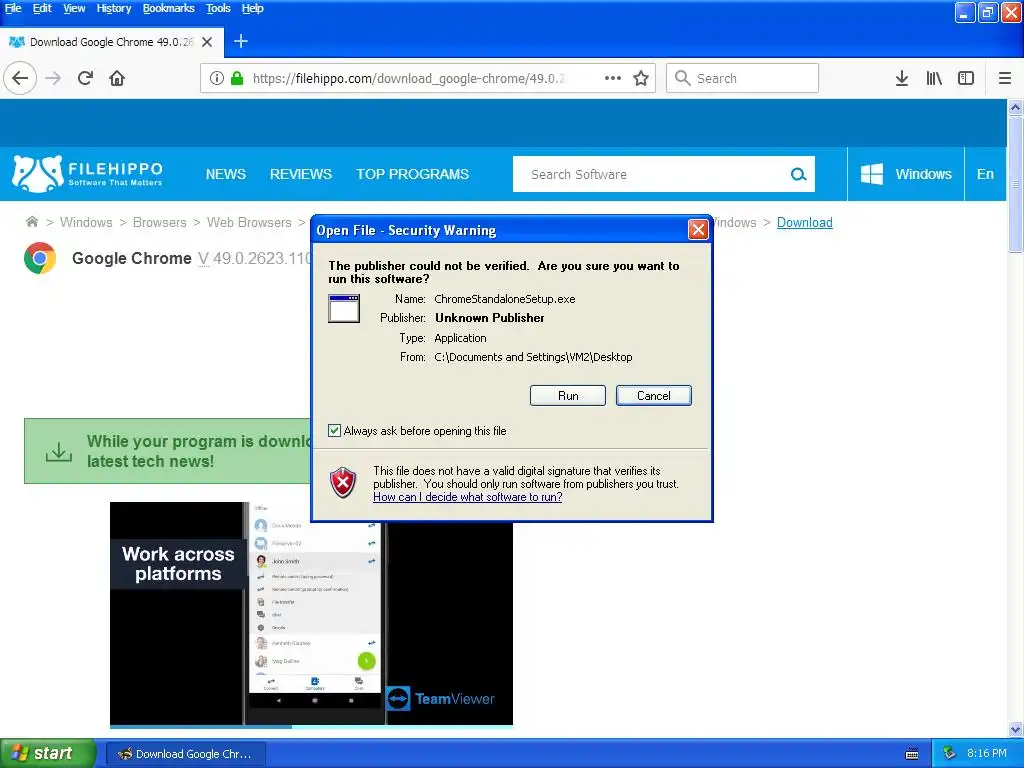1024x768 pixels.
Task: Click the page scrollbar up arrow
Action: click(1015, 108)
